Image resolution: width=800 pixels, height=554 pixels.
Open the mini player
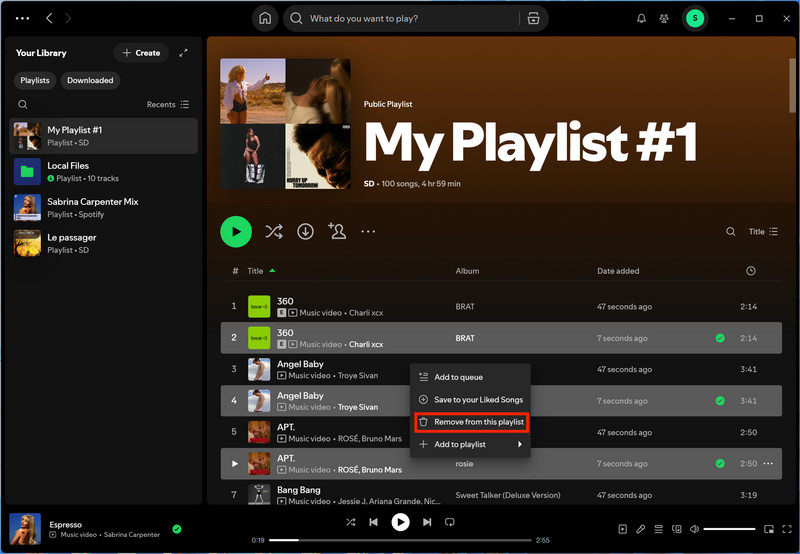[769, 529]
